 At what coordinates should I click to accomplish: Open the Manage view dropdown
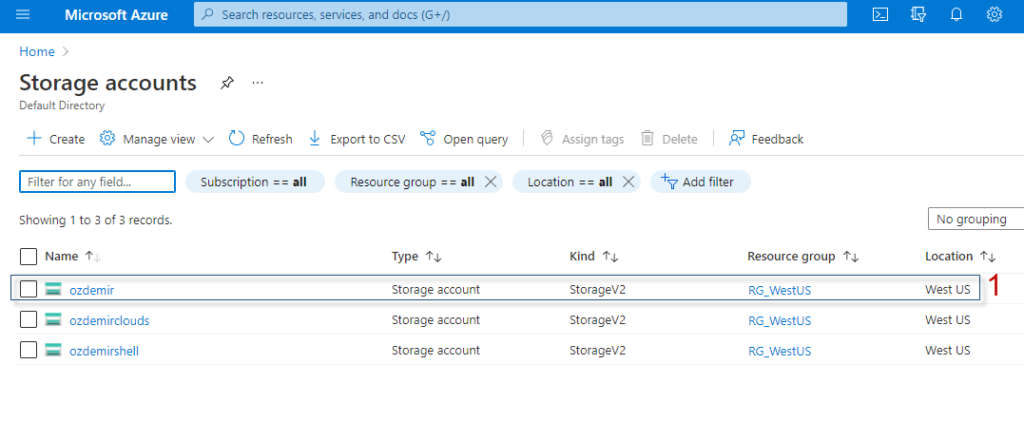click(x=157, y=139)
